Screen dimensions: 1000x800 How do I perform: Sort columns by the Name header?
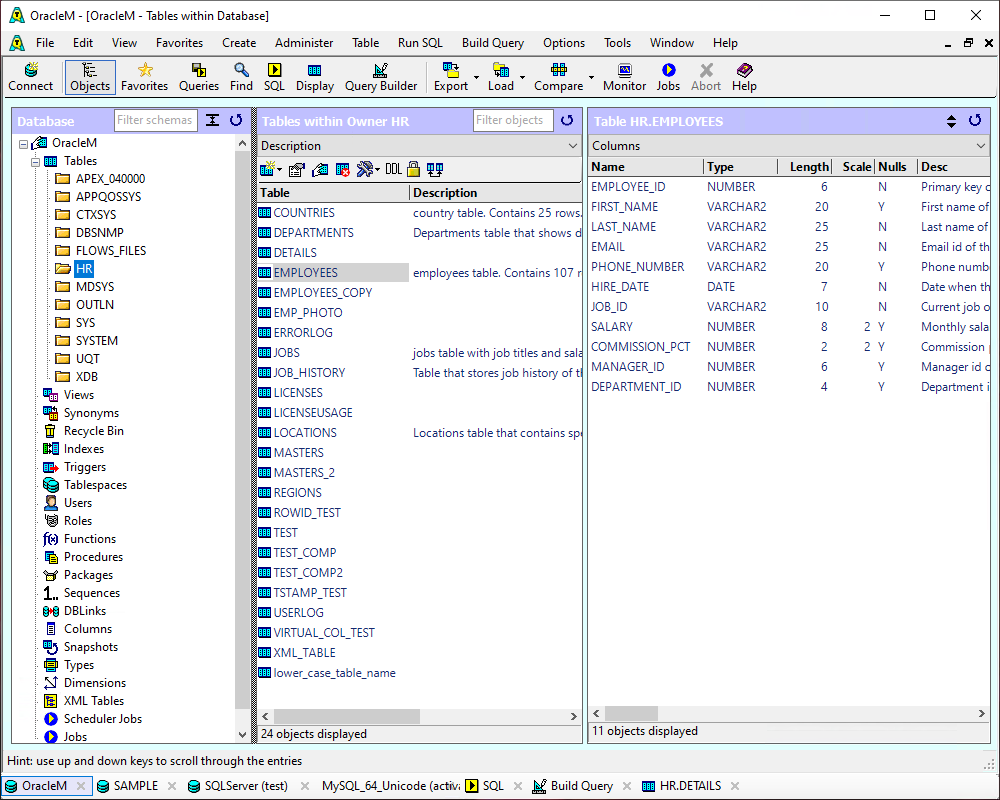coord(645,167)
